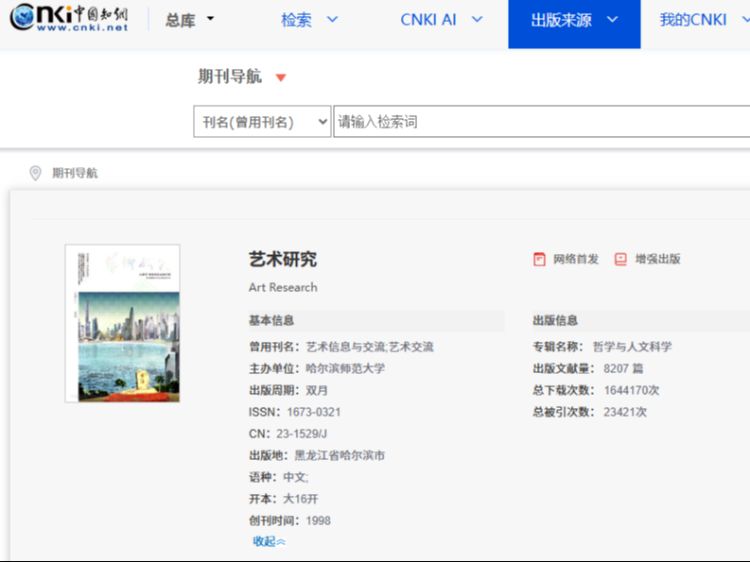Click 总被引次数 value 23421次
The image size is (750, 562).
(x=625, y=412)
